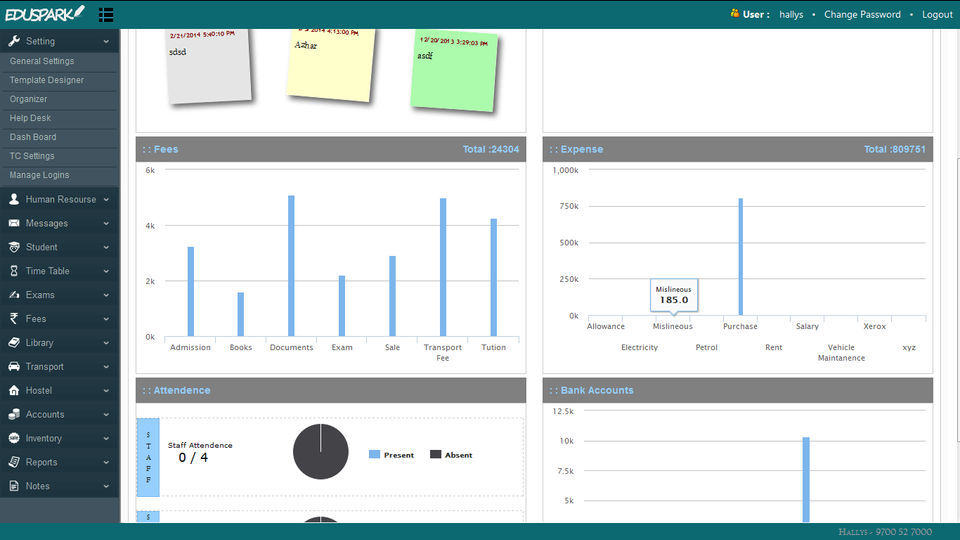Click the 'Total :24304' text in Fees header
The height and width of the screenshot is (540, 960).
click(x=490, y=149)
